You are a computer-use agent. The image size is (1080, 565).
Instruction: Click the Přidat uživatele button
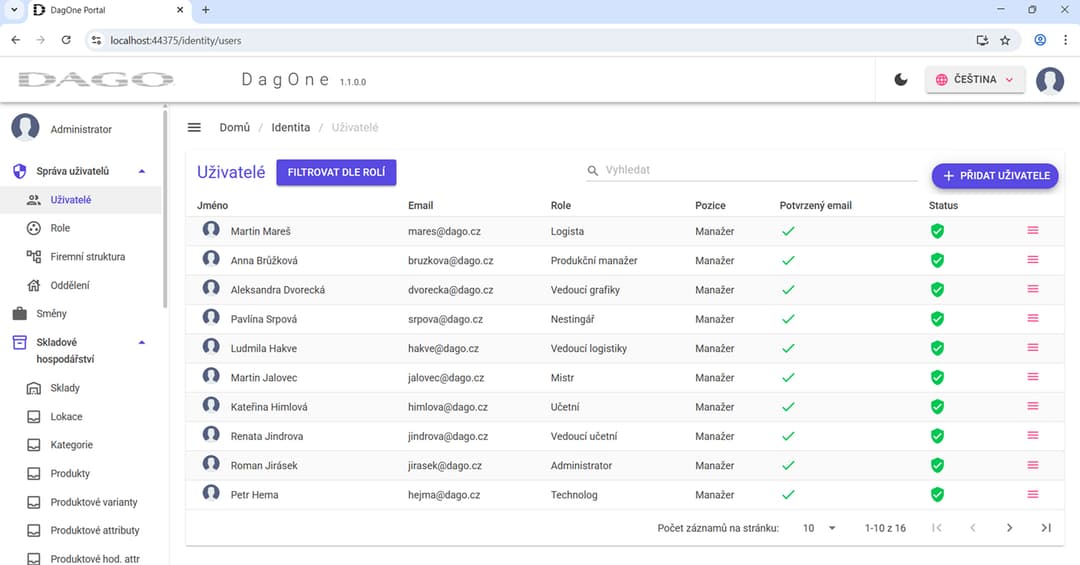click(x=995, y=176)
